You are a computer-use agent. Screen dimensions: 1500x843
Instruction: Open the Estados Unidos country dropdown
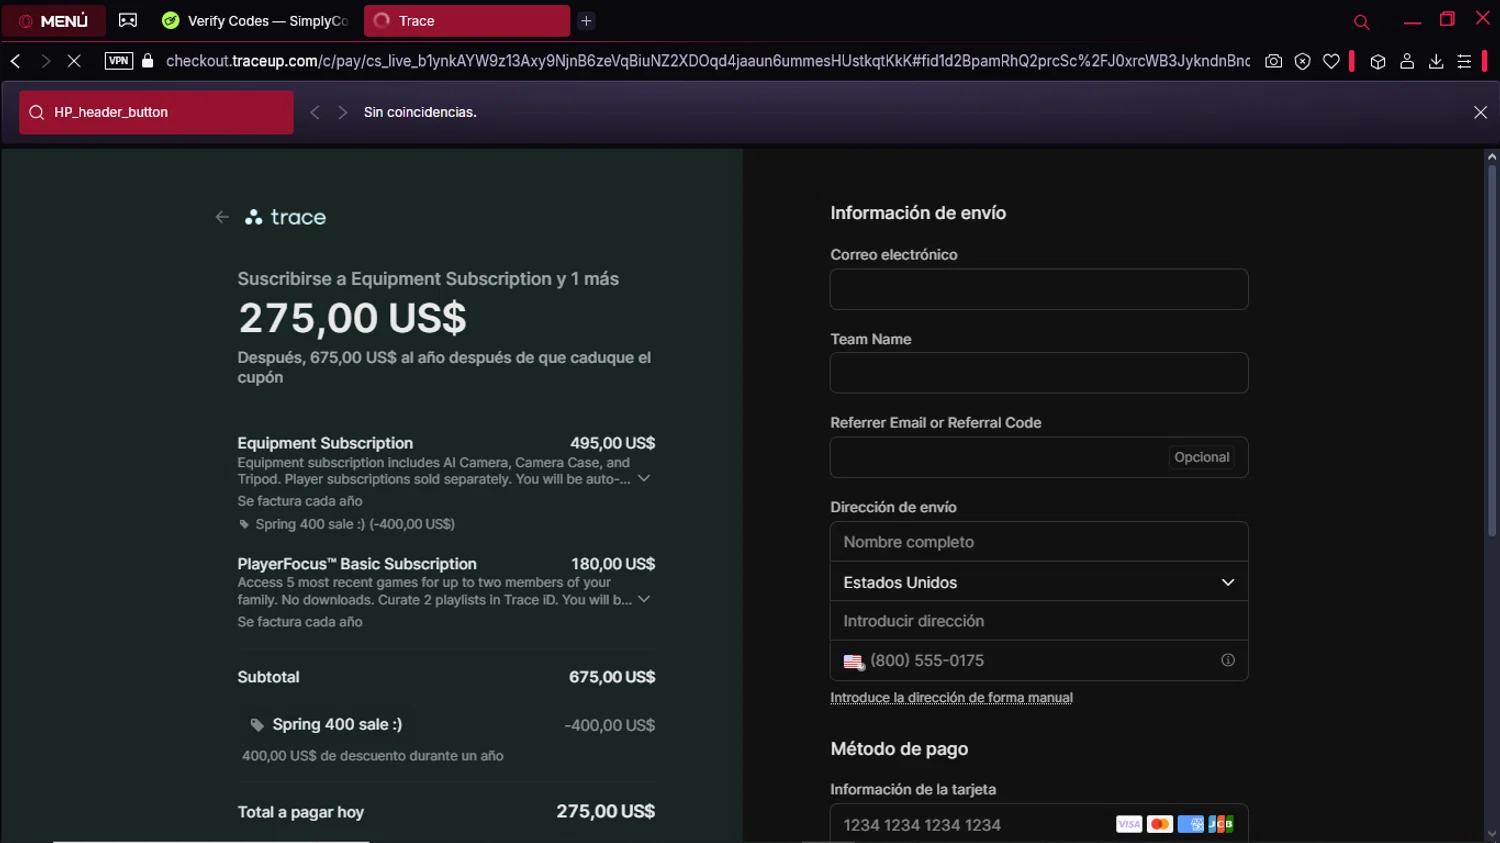click(1039, 582)
